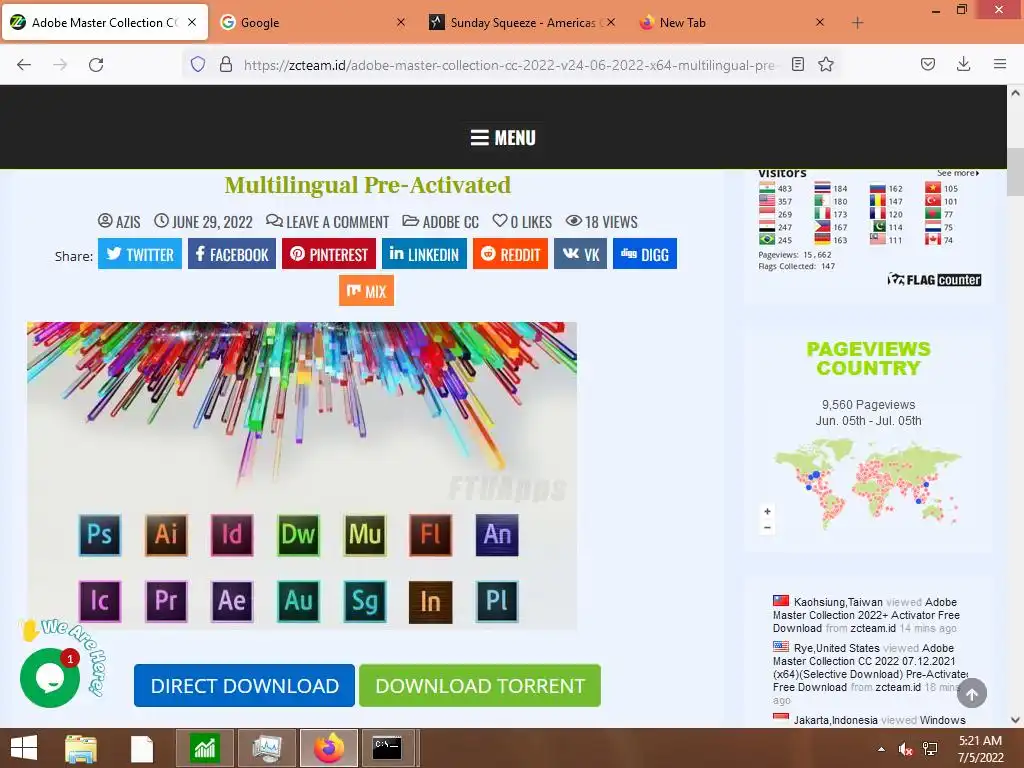1024x768 pixels.
Task: Click the network tray icon
Action: point(930,749)
